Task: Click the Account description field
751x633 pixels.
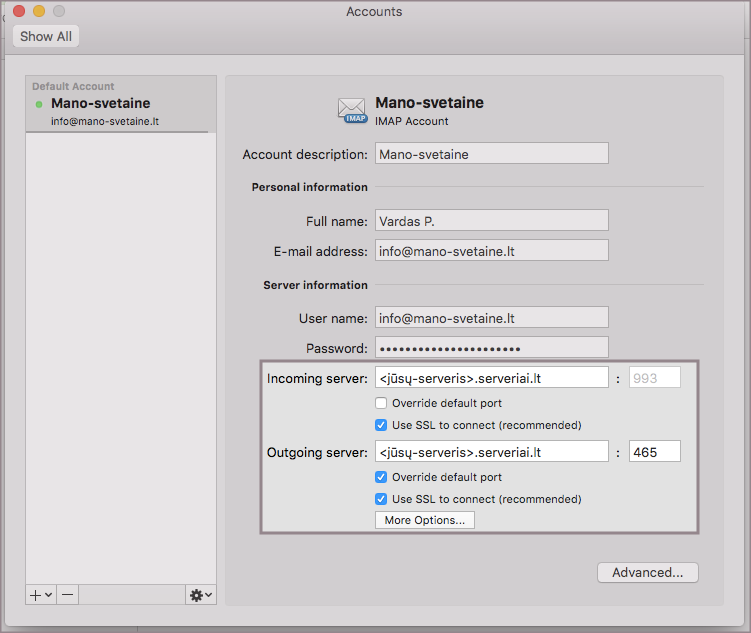Action: coord(491,154)
